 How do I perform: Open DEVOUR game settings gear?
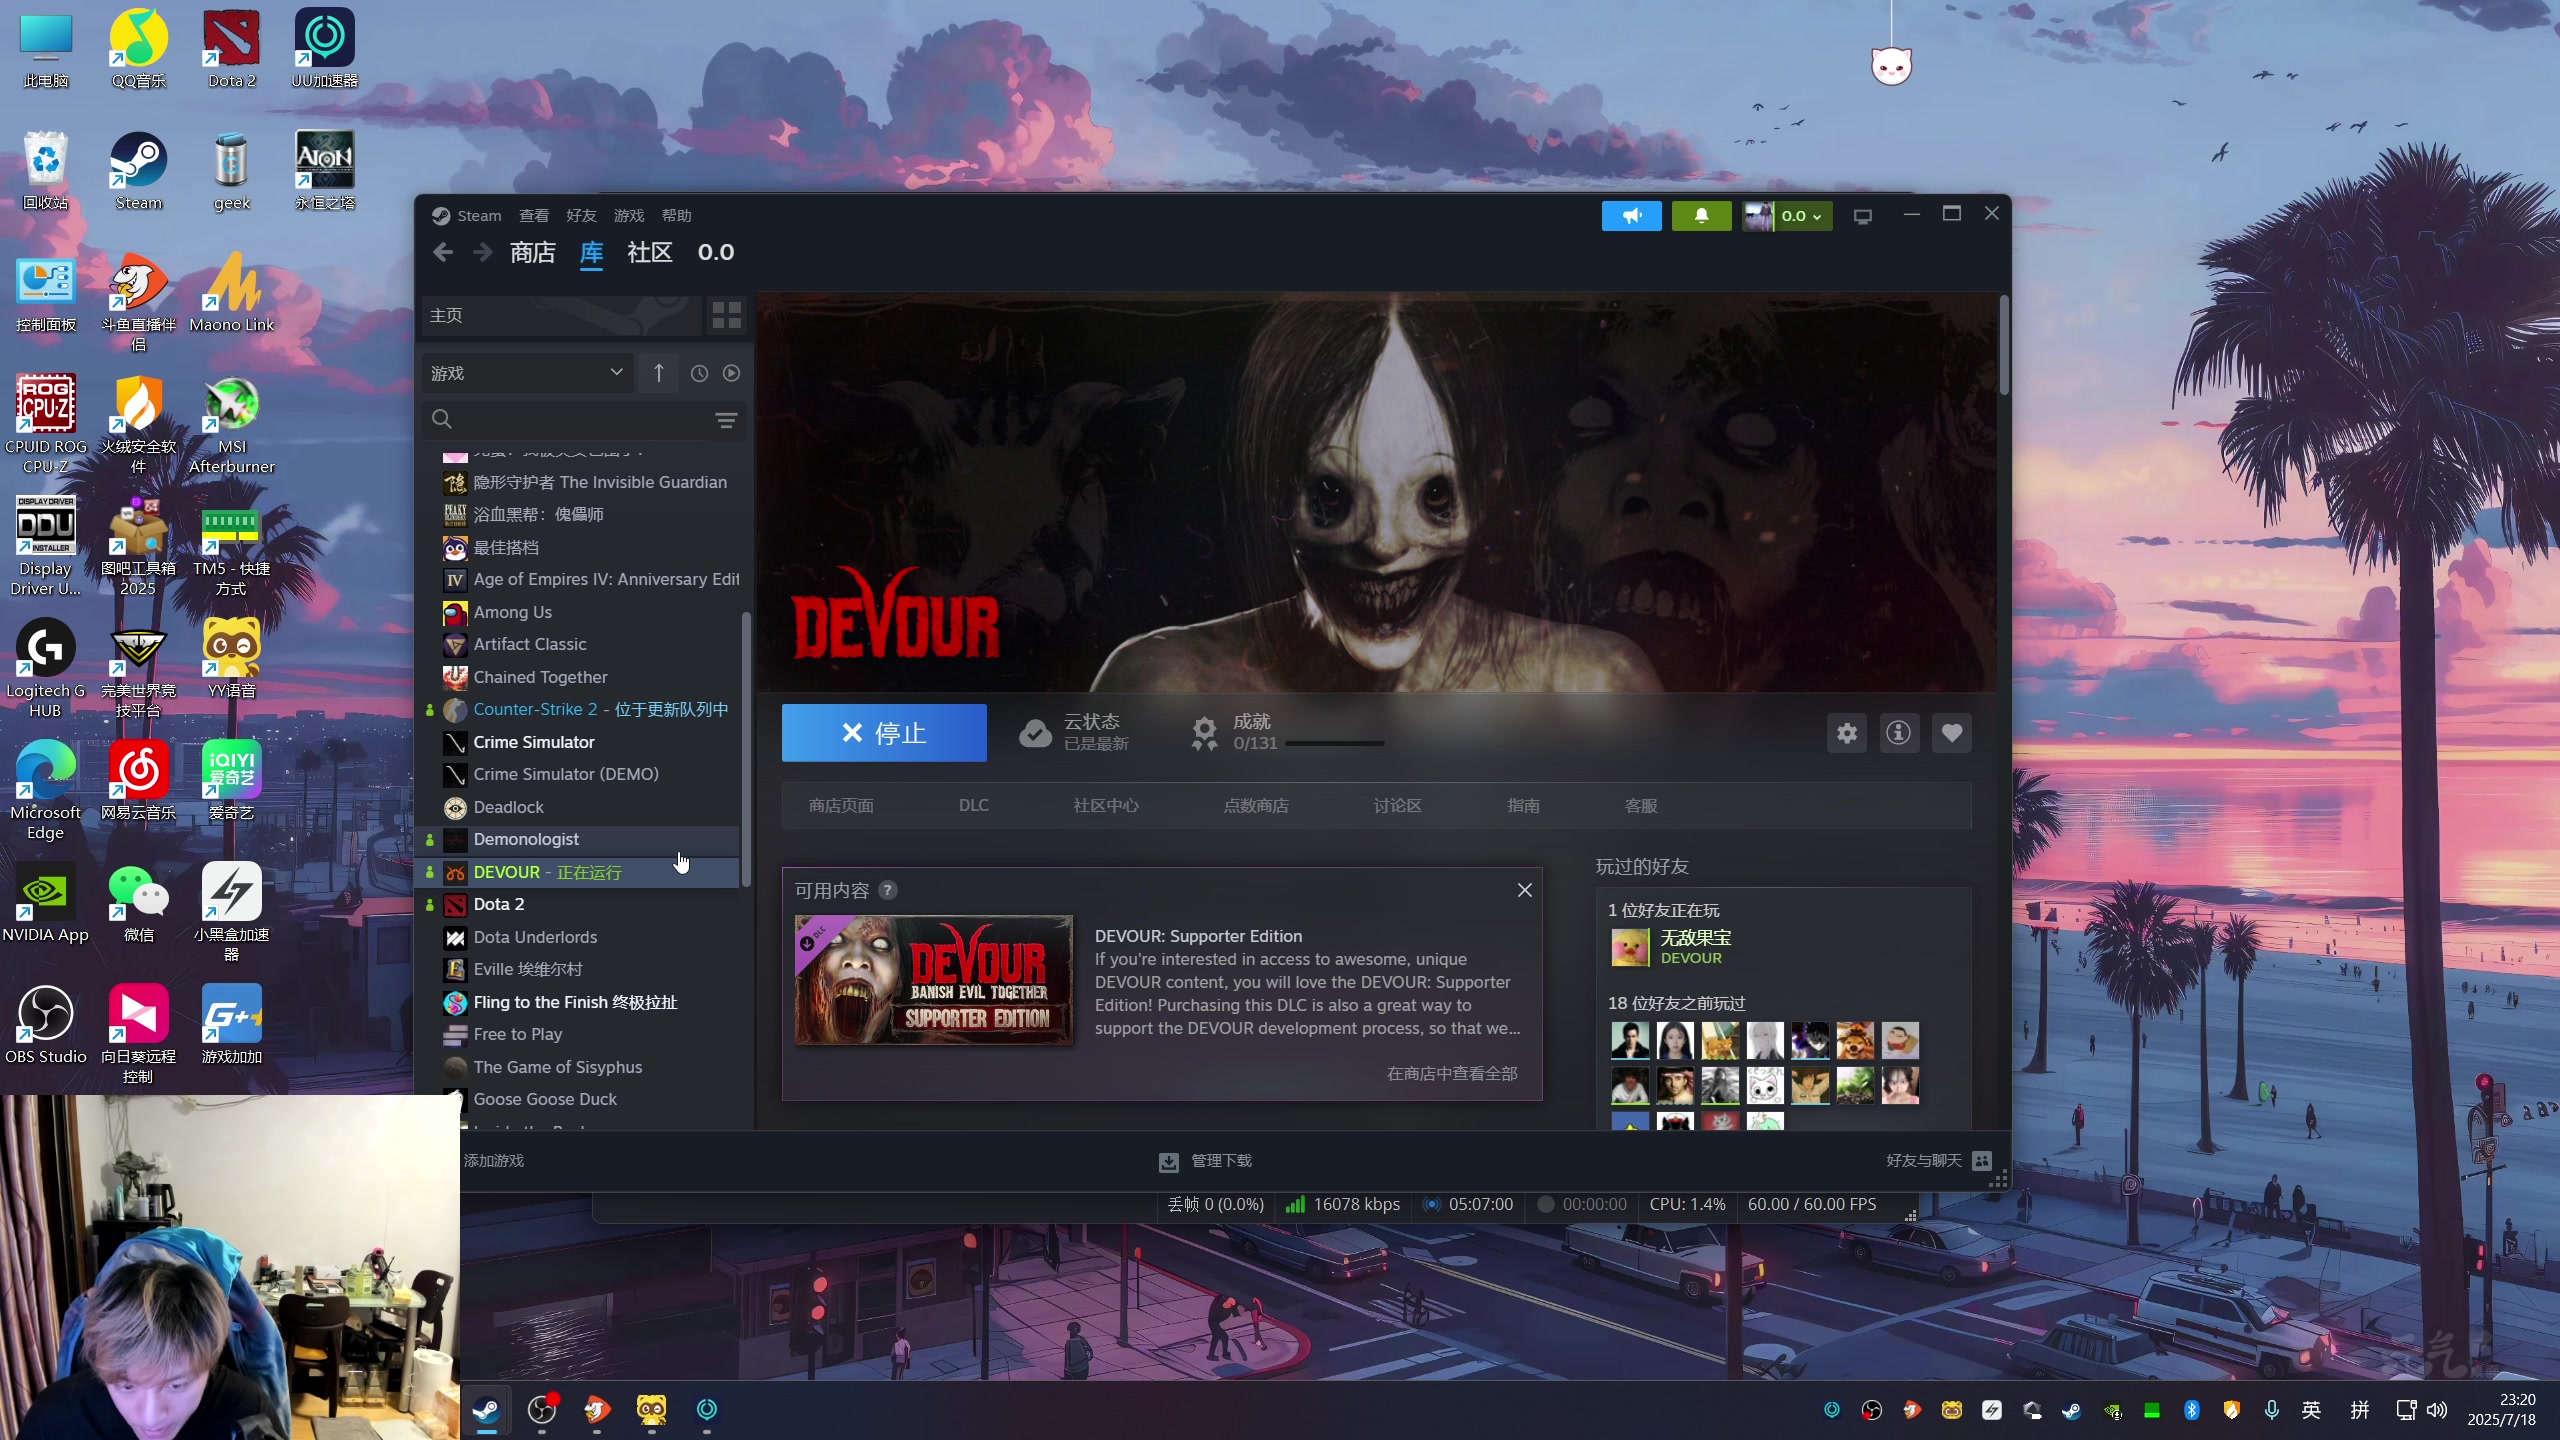click(1846, 733)
